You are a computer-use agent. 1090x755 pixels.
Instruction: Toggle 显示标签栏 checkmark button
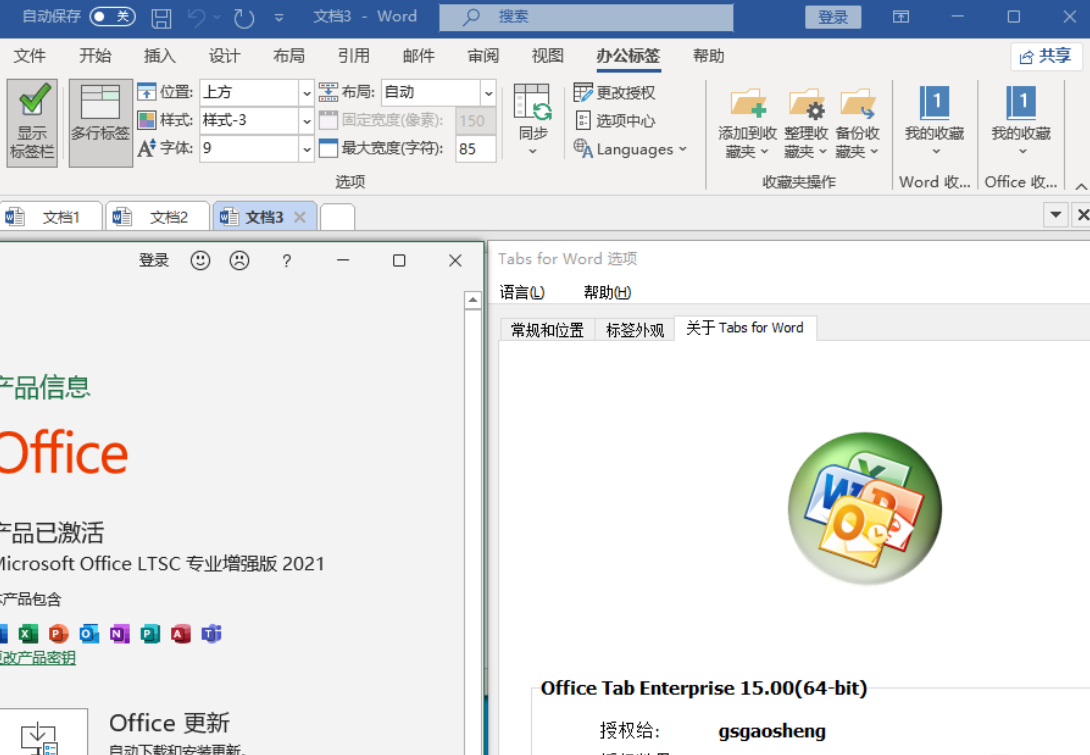tap(32, 122)
